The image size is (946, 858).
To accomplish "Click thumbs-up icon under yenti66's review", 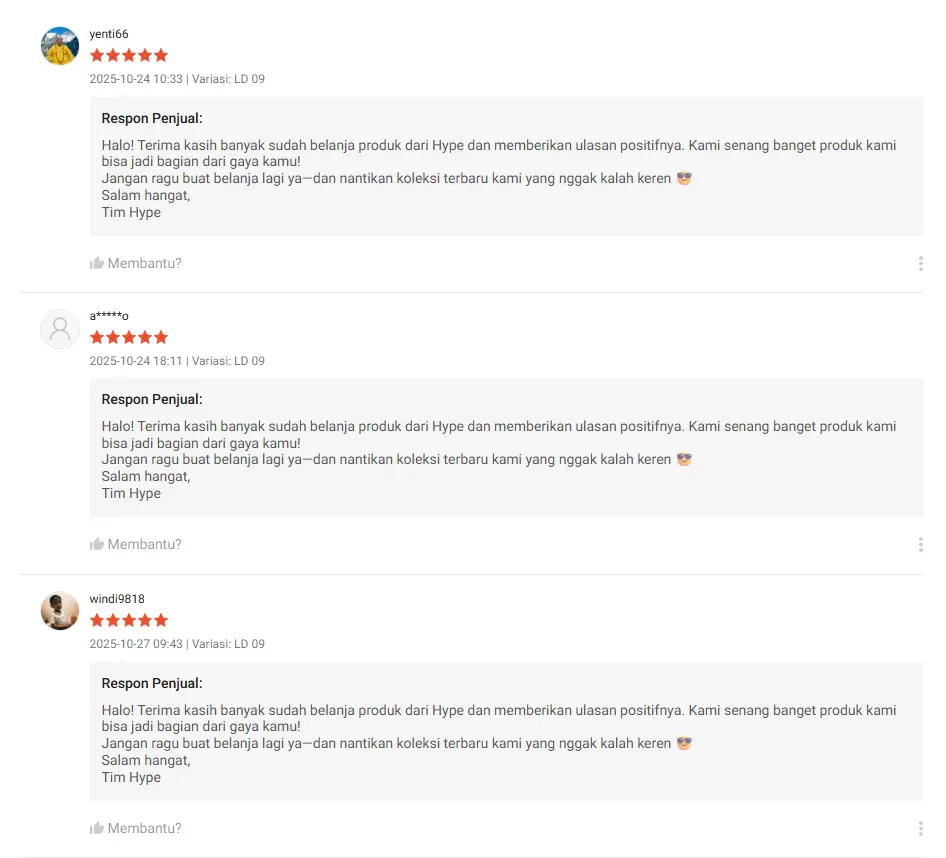I will [x=97, y=264].
